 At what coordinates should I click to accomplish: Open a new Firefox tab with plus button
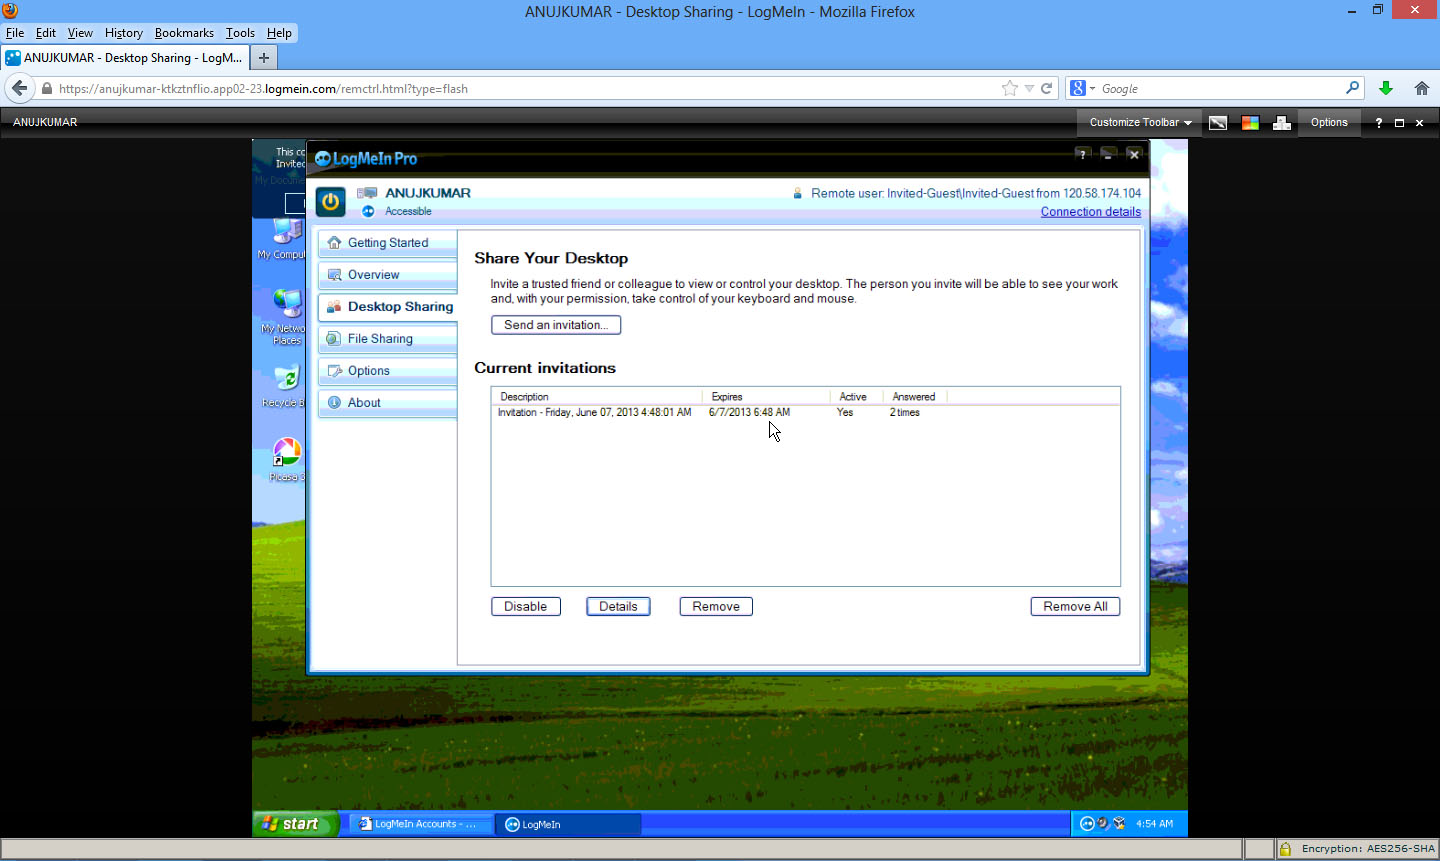point(264,57)
